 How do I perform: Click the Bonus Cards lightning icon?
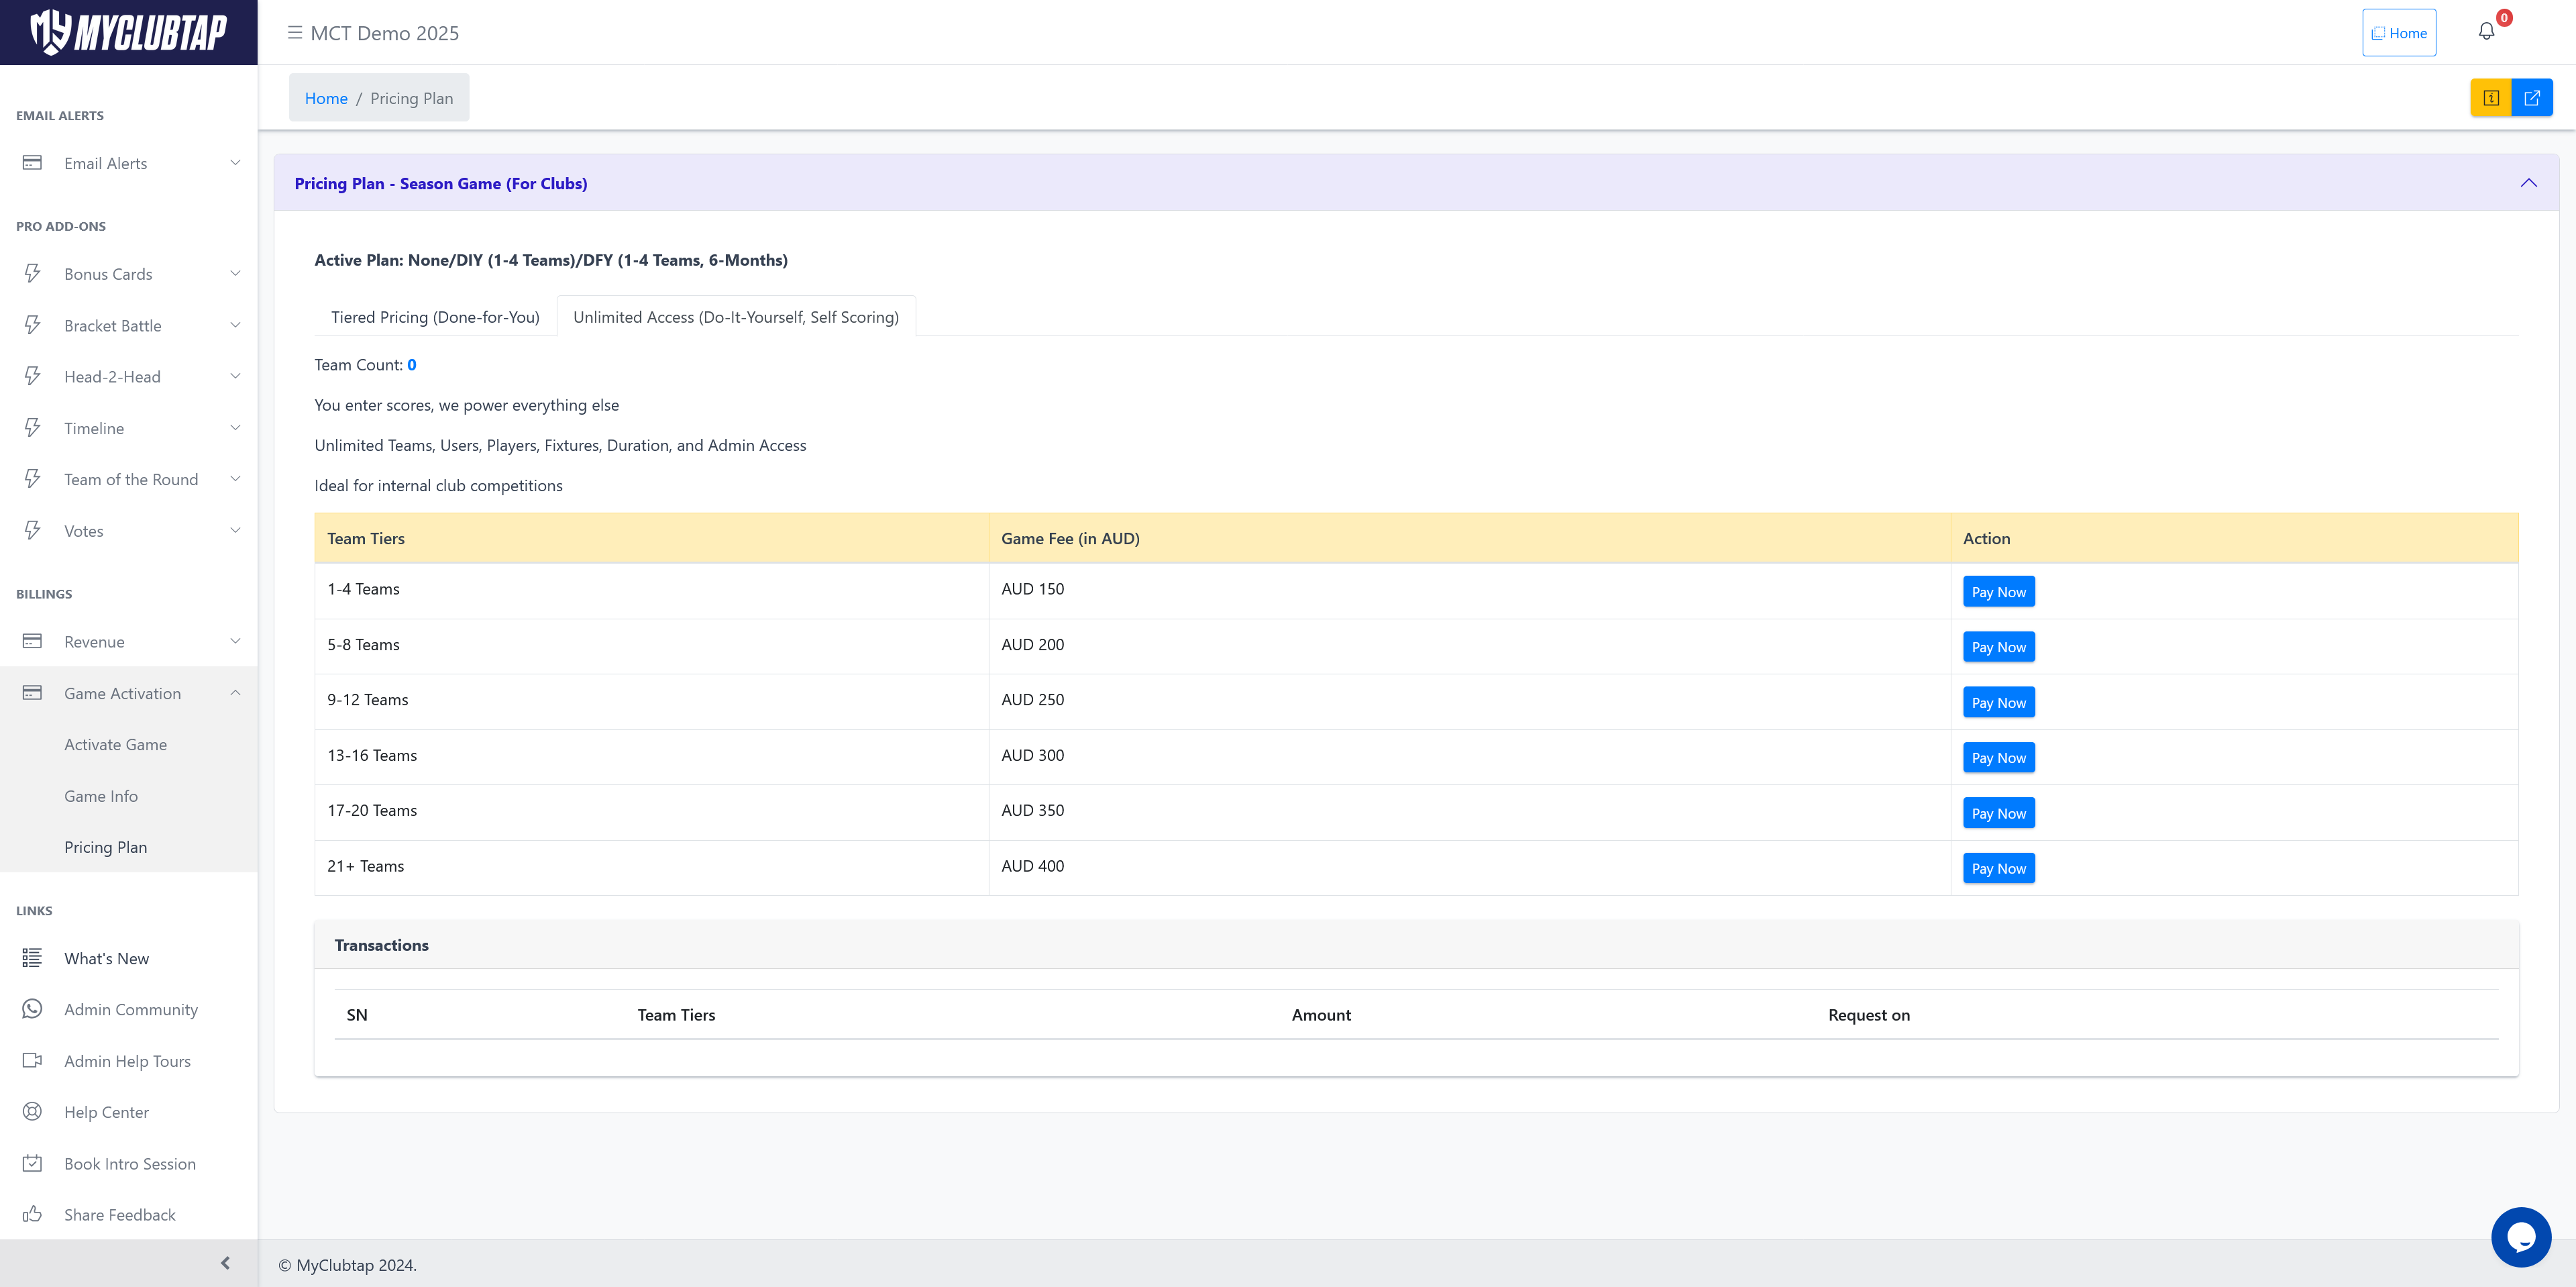pyautogui.click(x=32, y=273)
